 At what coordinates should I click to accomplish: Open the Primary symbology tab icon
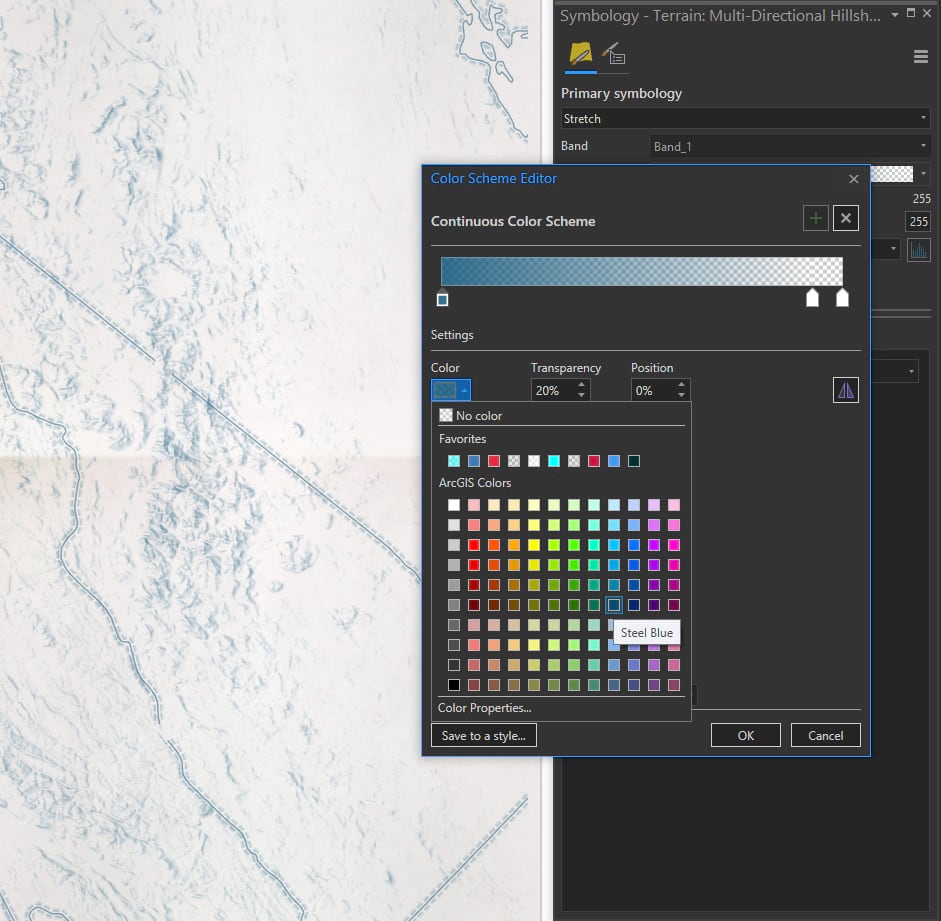pos(580,55)
